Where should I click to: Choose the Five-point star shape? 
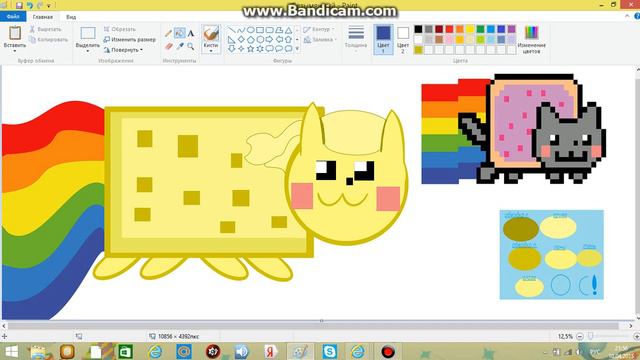point(250,49)
